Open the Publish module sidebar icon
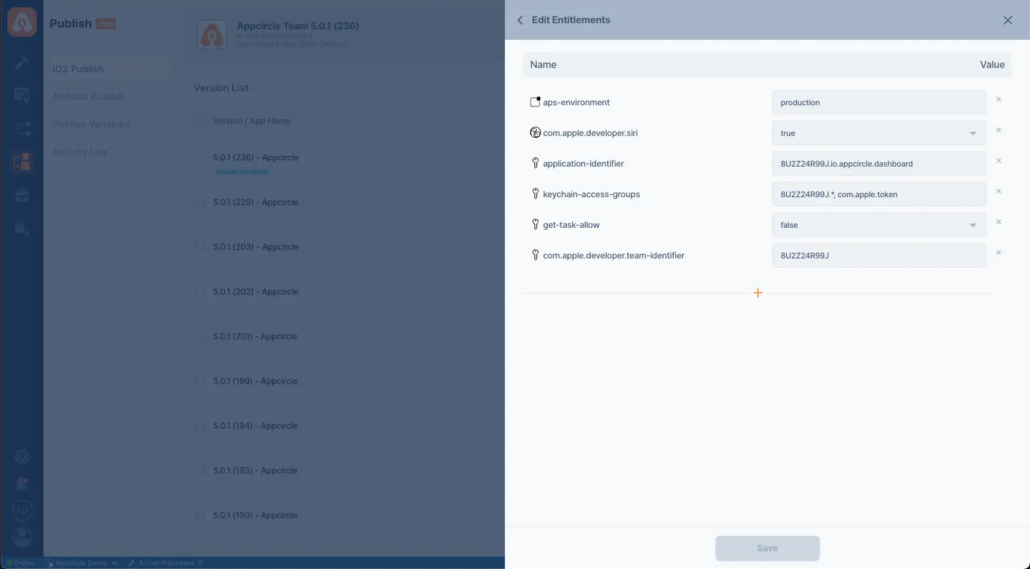 [x=22, y=161]
